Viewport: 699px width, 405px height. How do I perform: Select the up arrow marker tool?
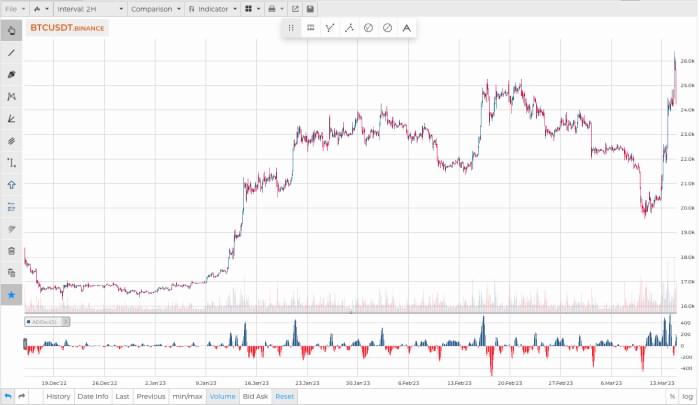pyautogui.click(x=11, y=185)
